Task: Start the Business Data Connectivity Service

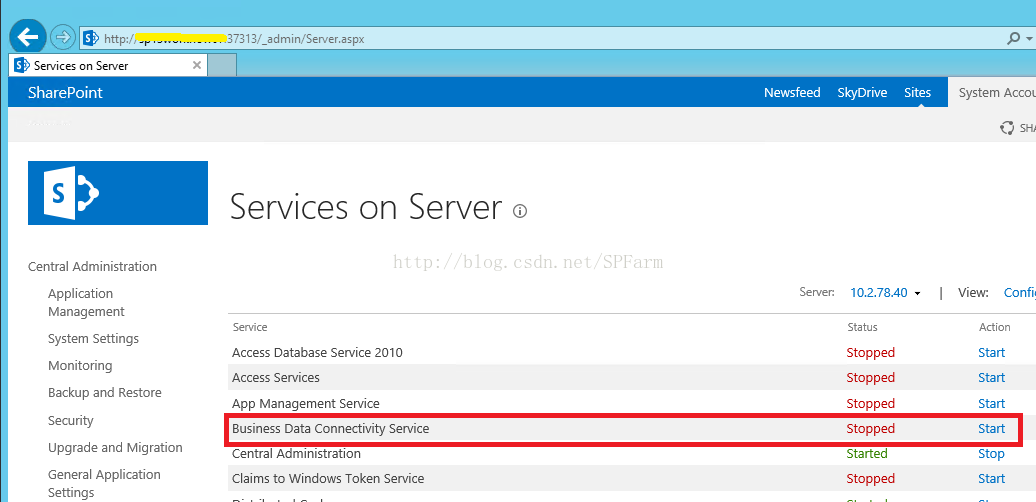Action: [x=991, y=429]
